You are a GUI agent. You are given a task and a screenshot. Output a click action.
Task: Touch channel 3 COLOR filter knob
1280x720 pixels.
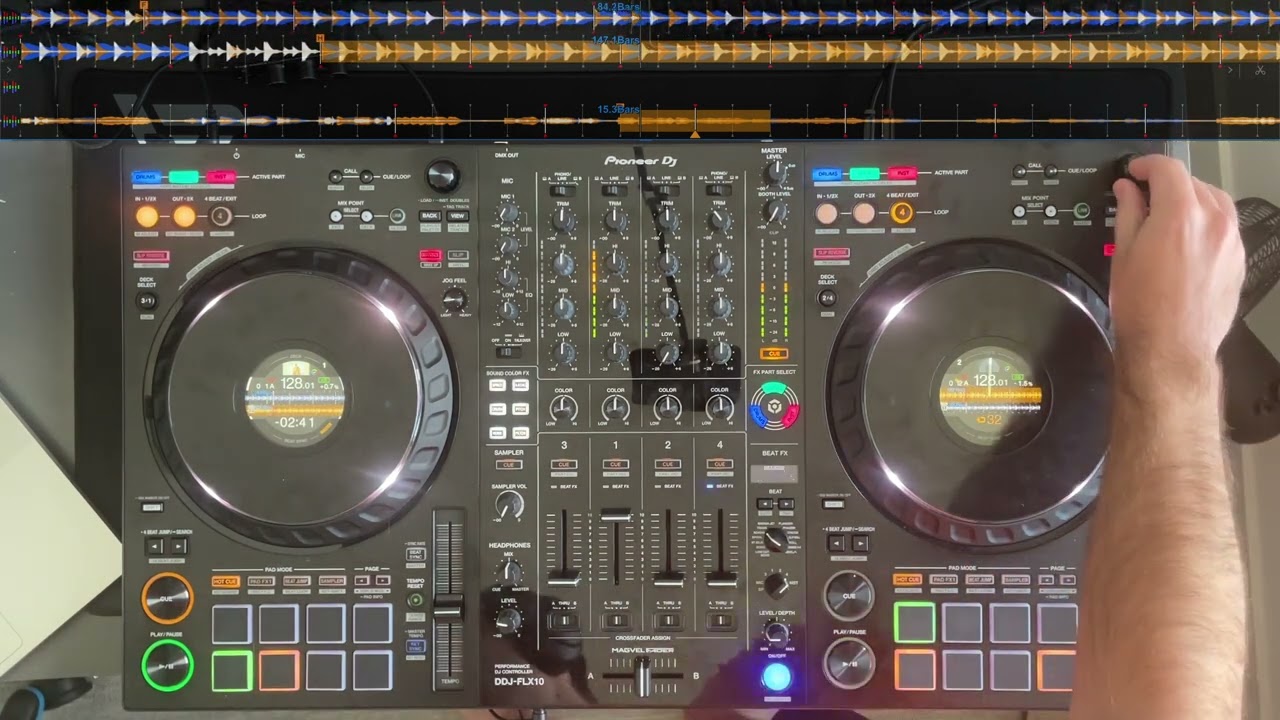pyautogui.click(x=563, y=408)
